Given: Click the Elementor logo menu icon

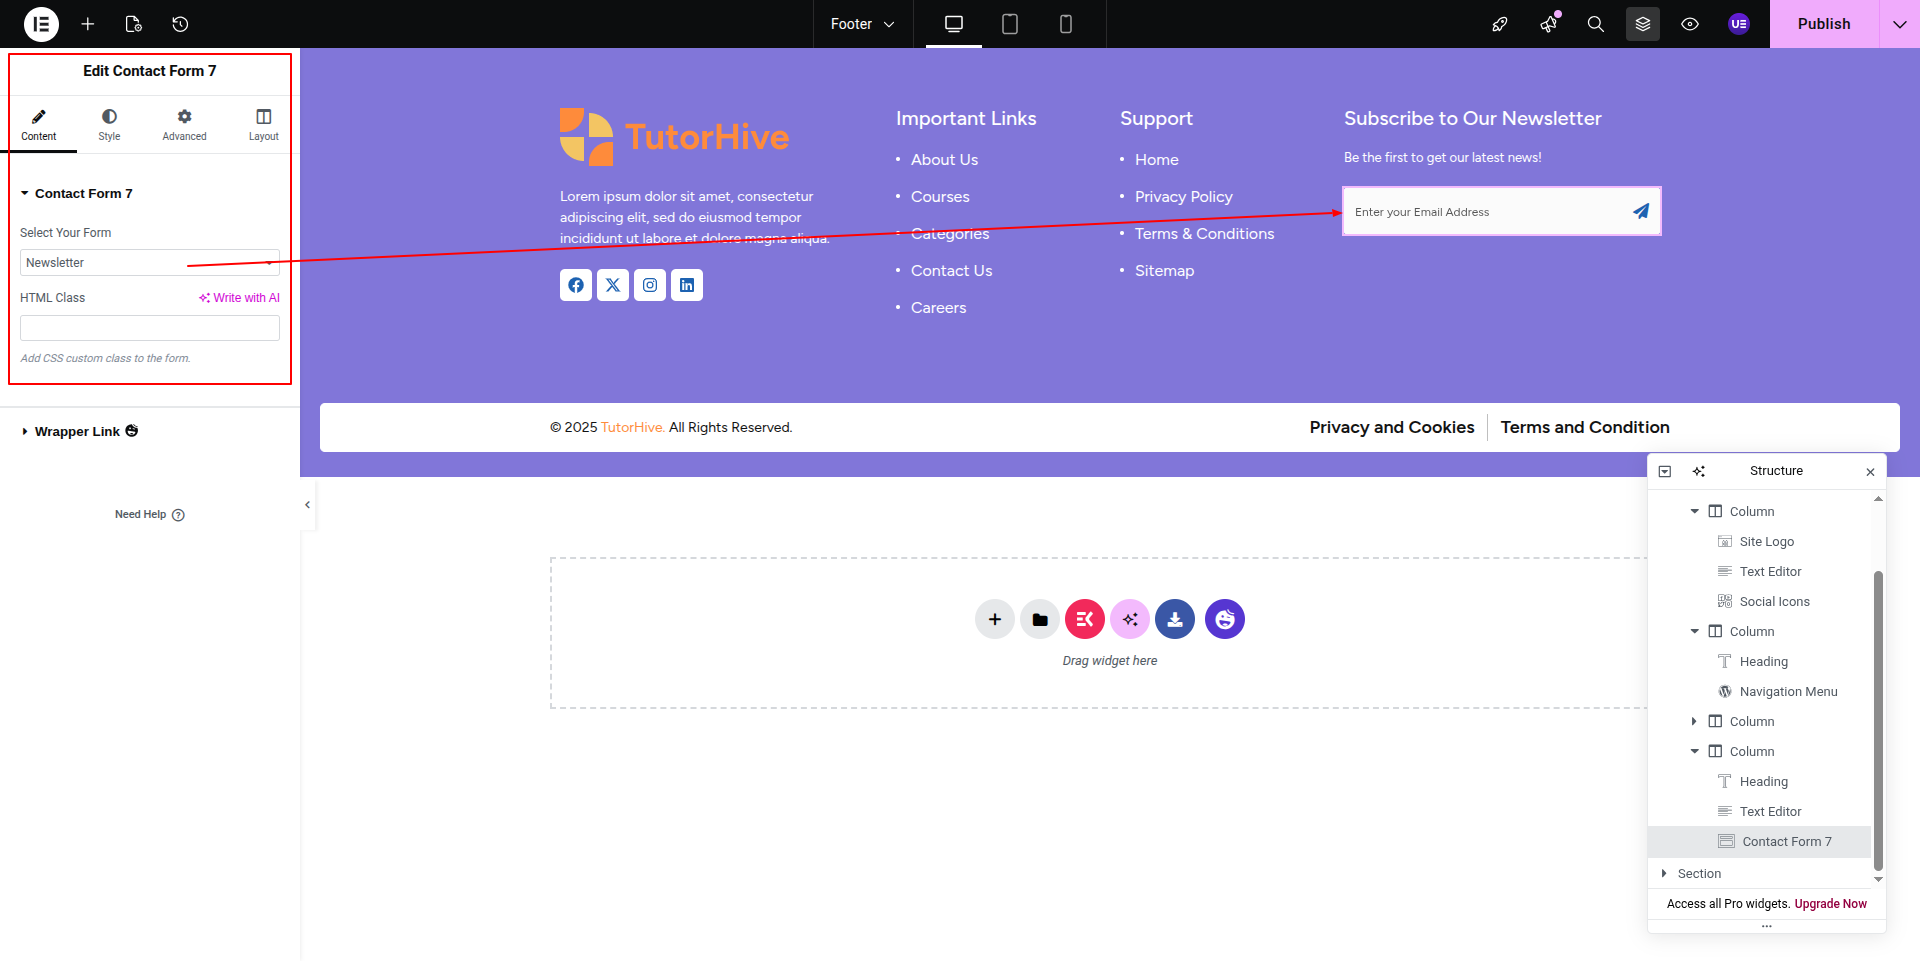Looking at the screenshot, I should coord(41,24).
